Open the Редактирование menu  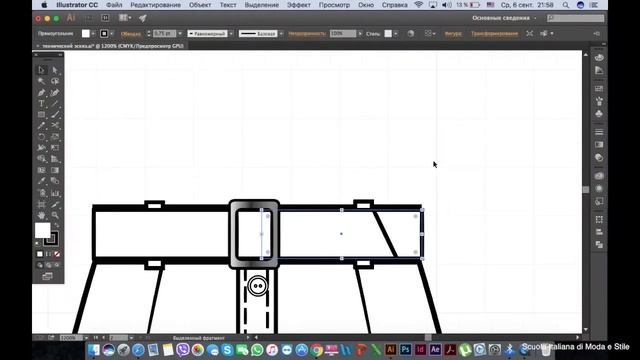[x=156, y=5]
